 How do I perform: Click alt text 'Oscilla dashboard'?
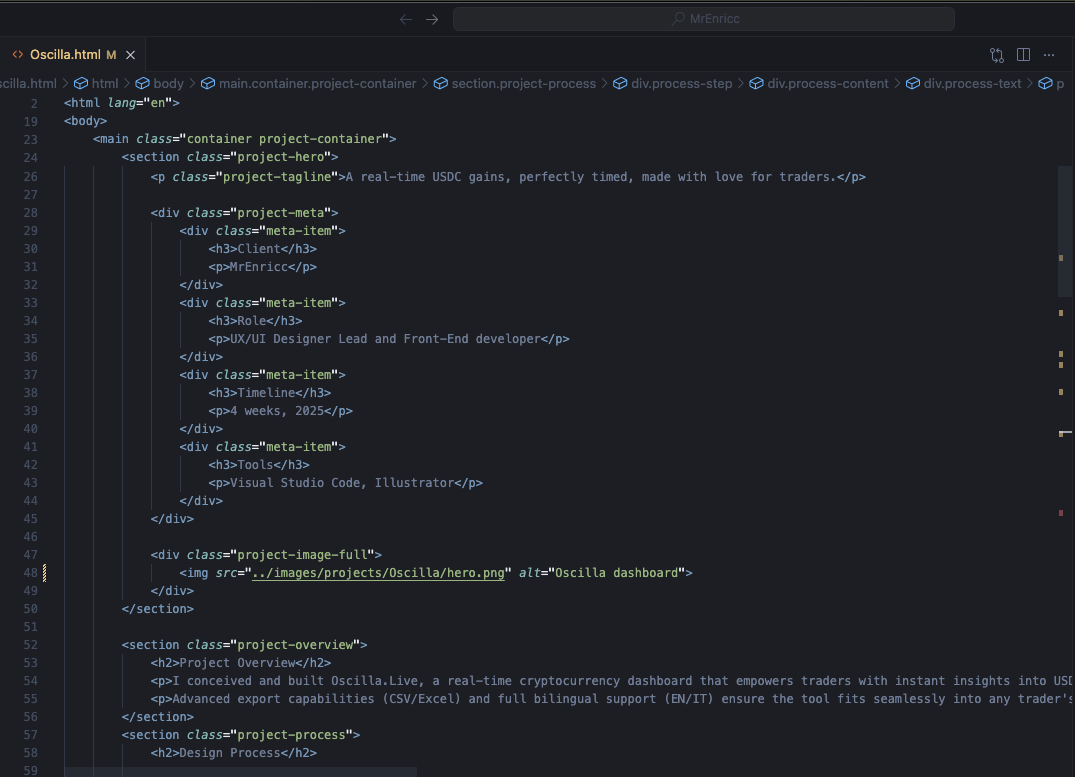(x=616, y=573)
